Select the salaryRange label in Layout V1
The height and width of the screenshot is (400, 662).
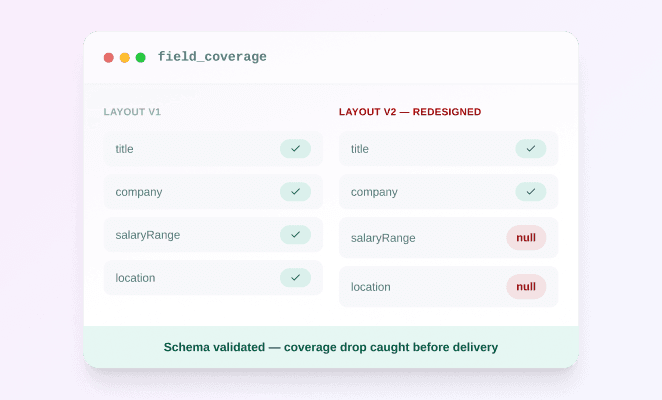(x=148, y=235)
